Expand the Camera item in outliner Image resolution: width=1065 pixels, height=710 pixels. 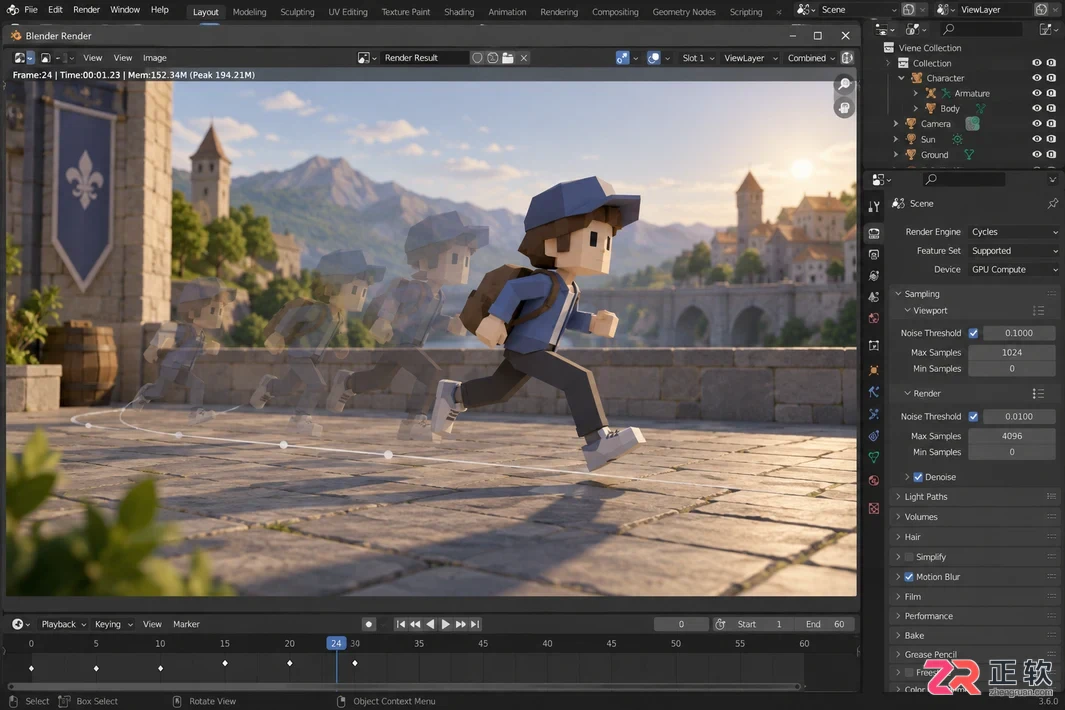[x=896, y=124]
